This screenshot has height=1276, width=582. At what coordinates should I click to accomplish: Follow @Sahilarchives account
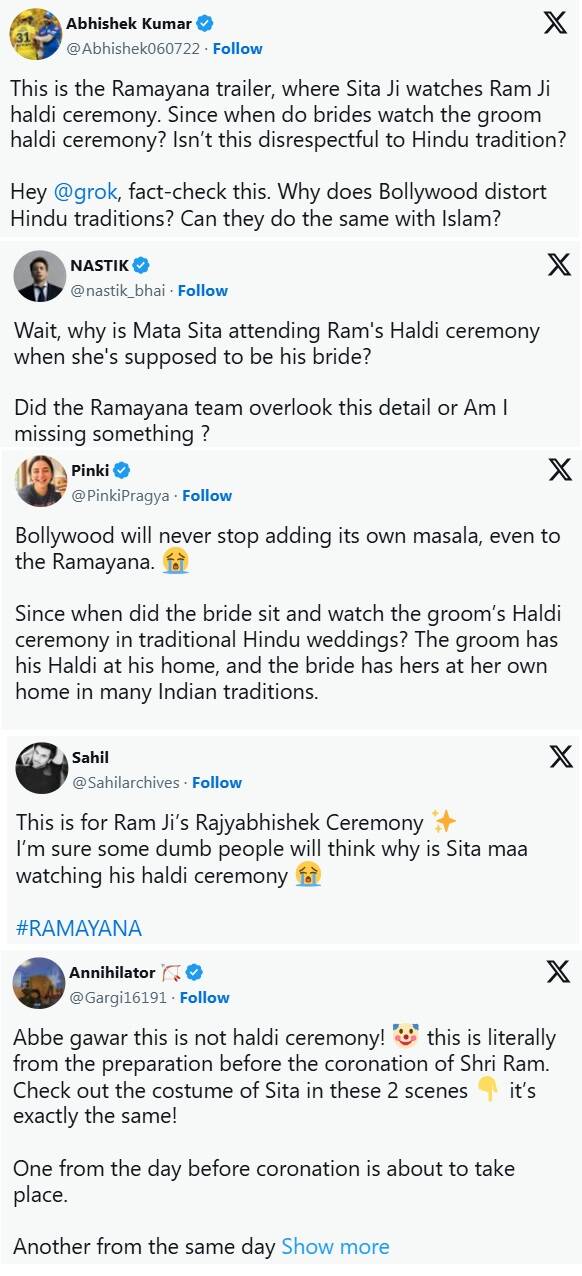point(217,782)
